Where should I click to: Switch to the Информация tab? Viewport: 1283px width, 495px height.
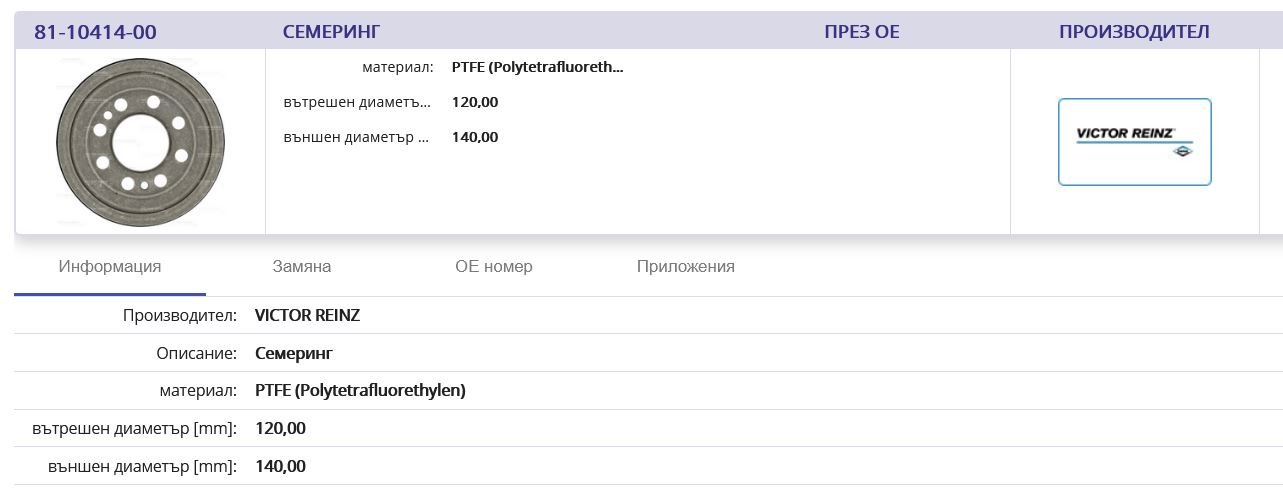pyautogui.click(x=110, y=267)
